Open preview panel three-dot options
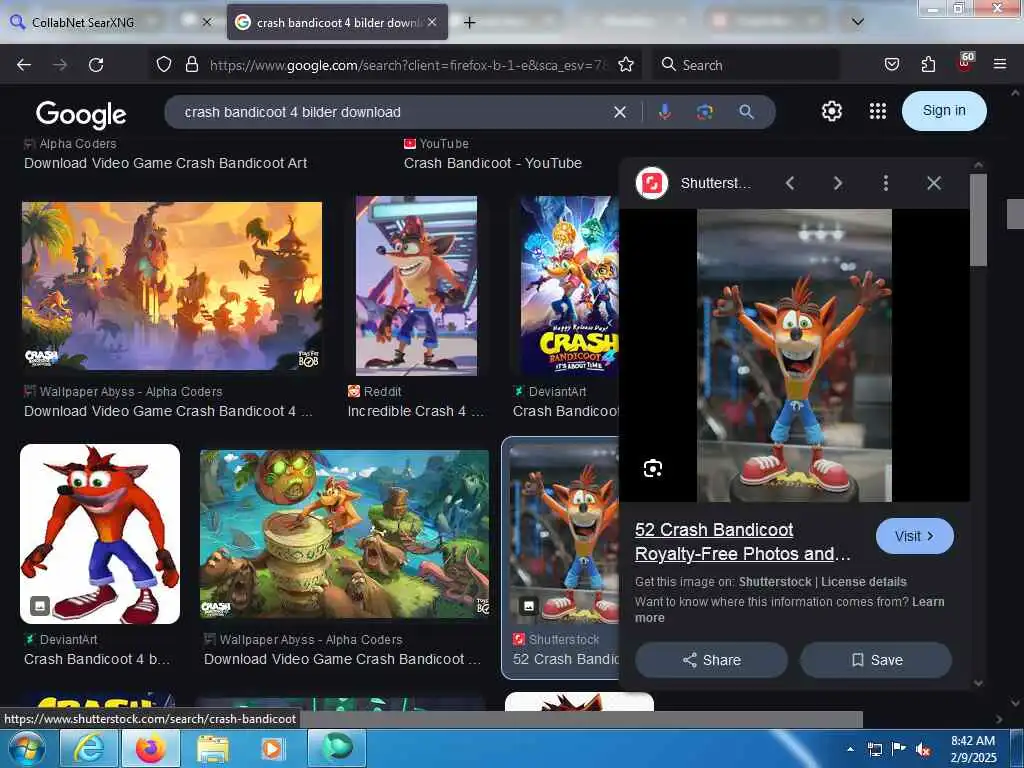 (886, 184)
